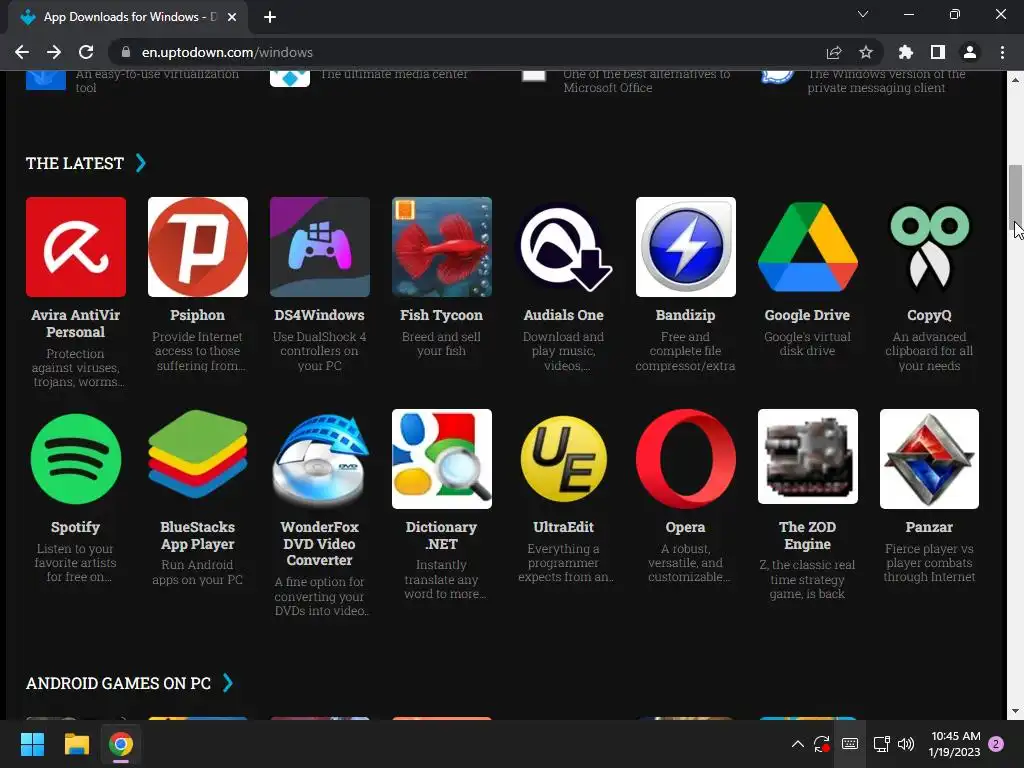
Task: Open the Bandizip title link
Action: pos(685,315)
